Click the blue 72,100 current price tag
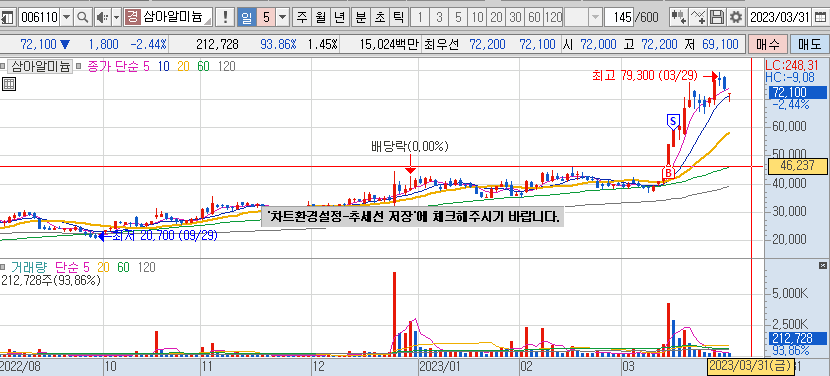 (x=797, y=93)
